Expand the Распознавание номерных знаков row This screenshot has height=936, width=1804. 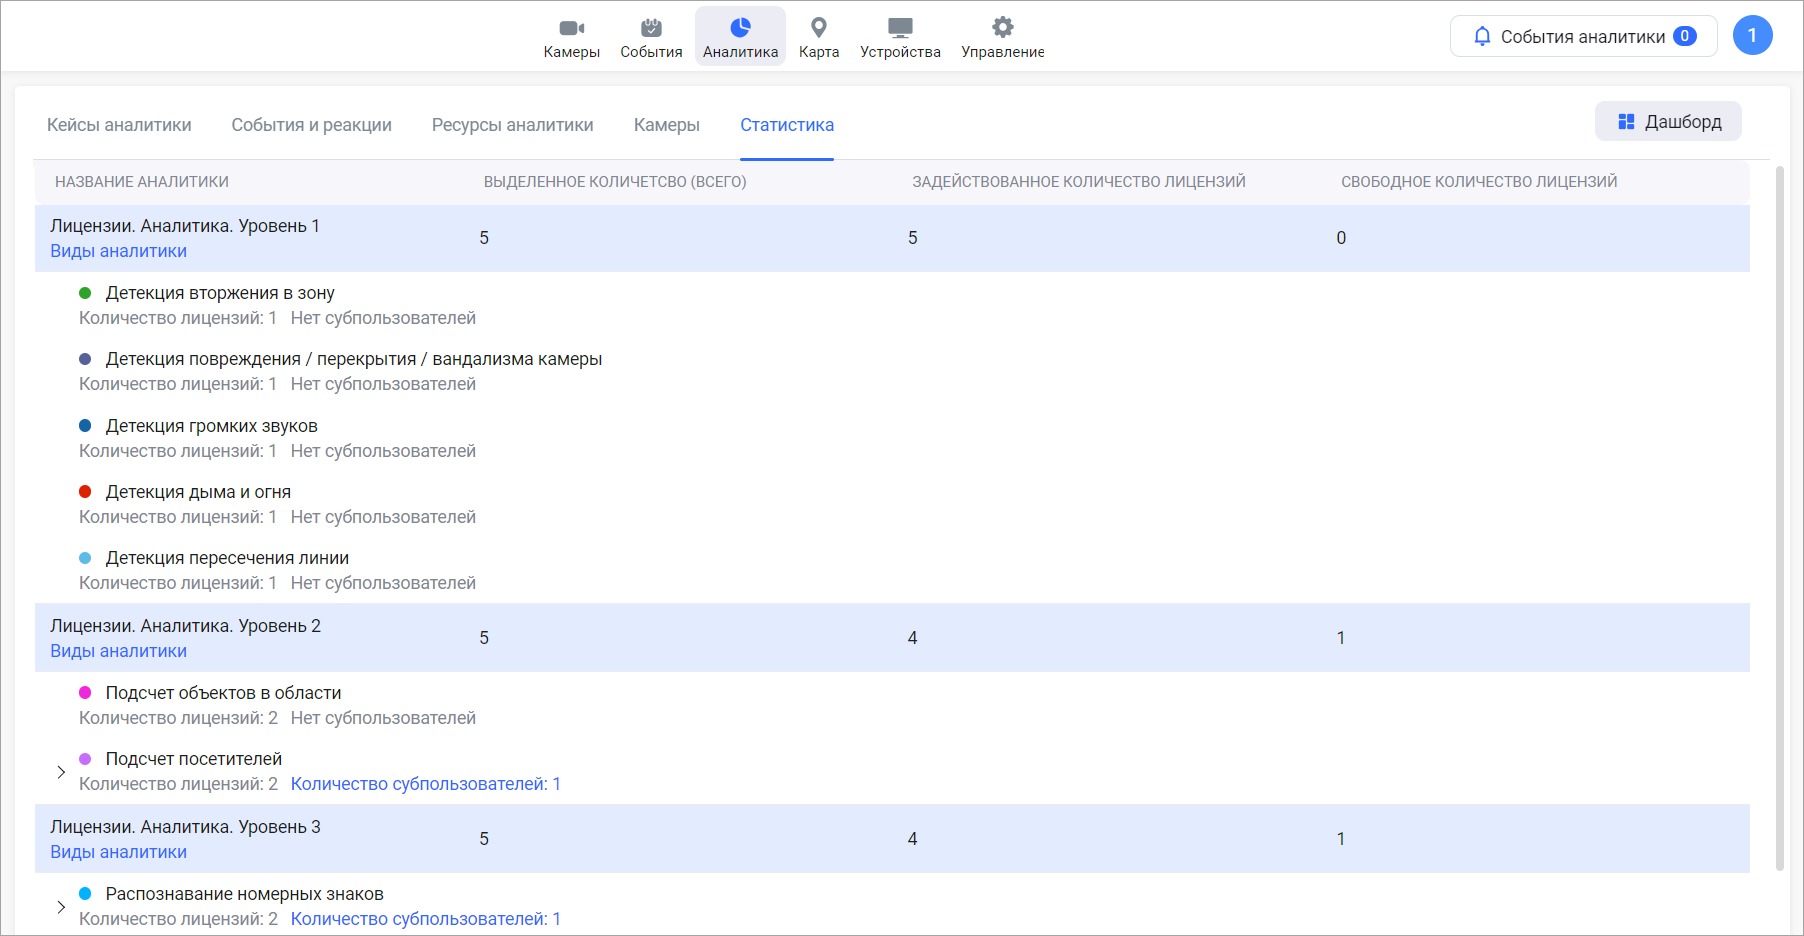61,907
